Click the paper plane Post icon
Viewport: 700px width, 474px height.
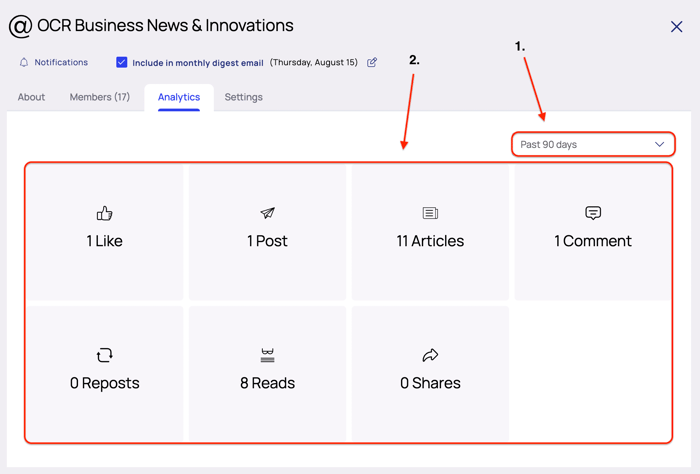click(267, 213)
